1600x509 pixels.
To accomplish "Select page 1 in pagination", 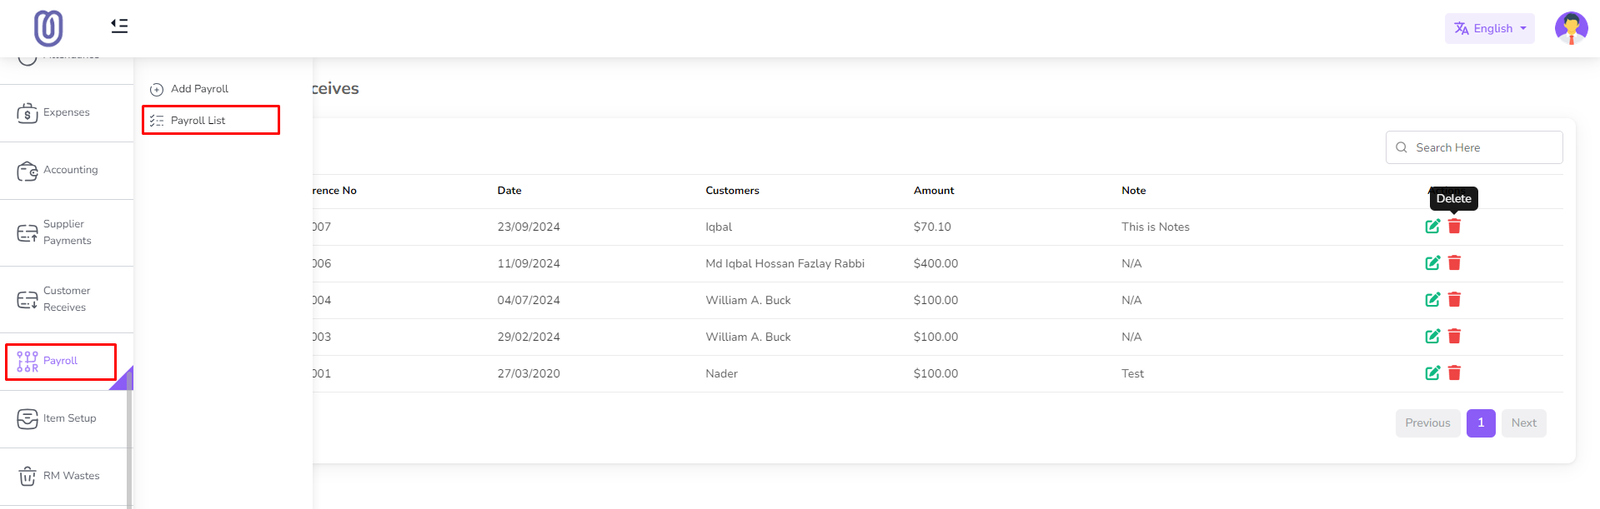I will coord(1480,423).
